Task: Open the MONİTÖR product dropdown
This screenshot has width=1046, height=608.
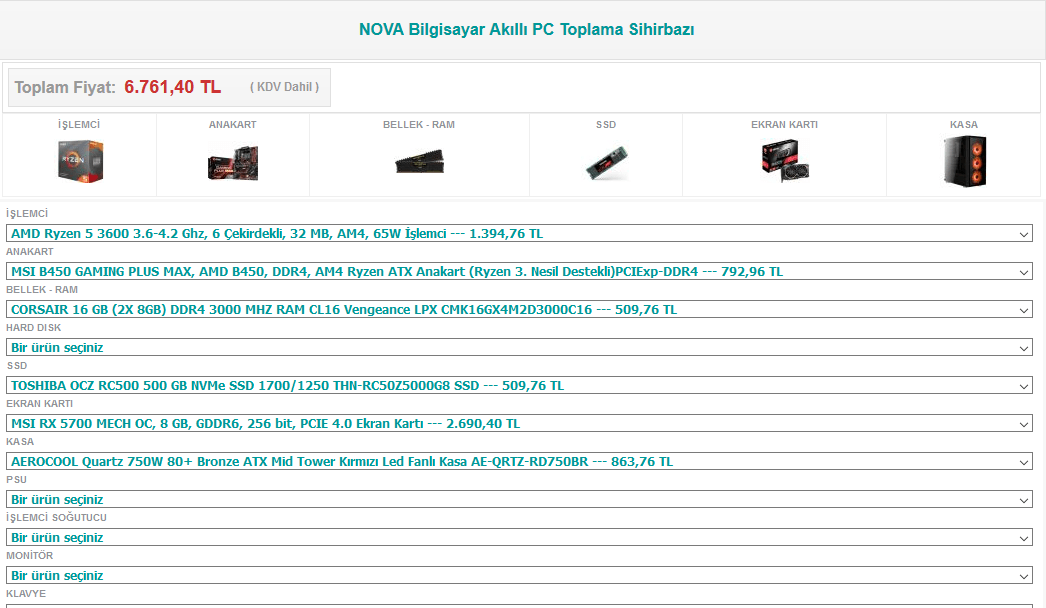Action: (x=519, y=576)
